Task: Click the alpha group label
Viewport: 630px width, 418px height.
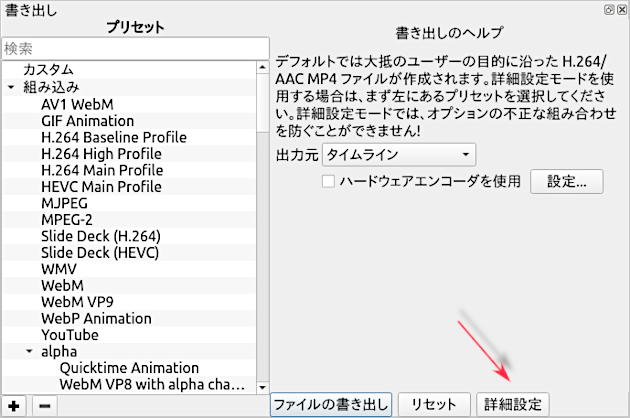Action: click(x=59, y=351)
